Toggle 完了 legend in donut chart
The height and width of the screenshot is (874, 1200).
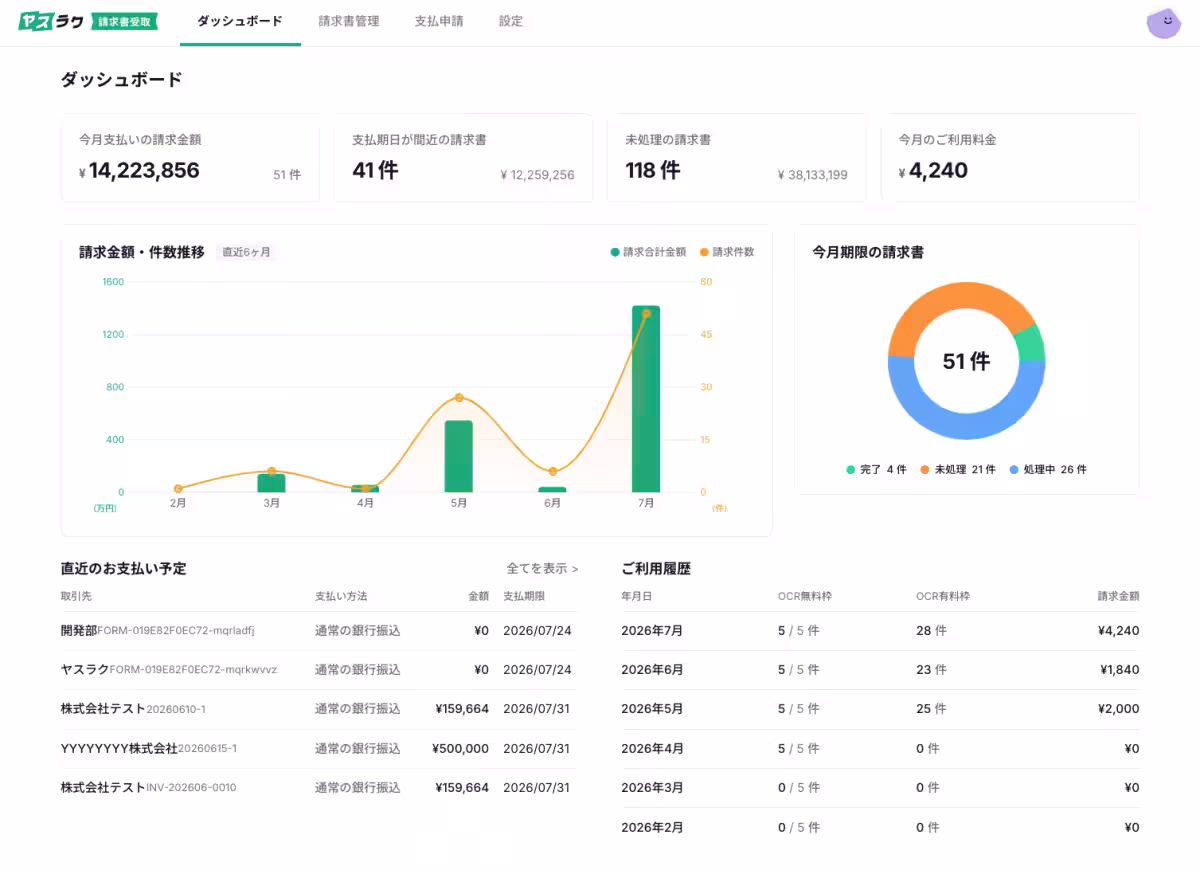point(876,469)
